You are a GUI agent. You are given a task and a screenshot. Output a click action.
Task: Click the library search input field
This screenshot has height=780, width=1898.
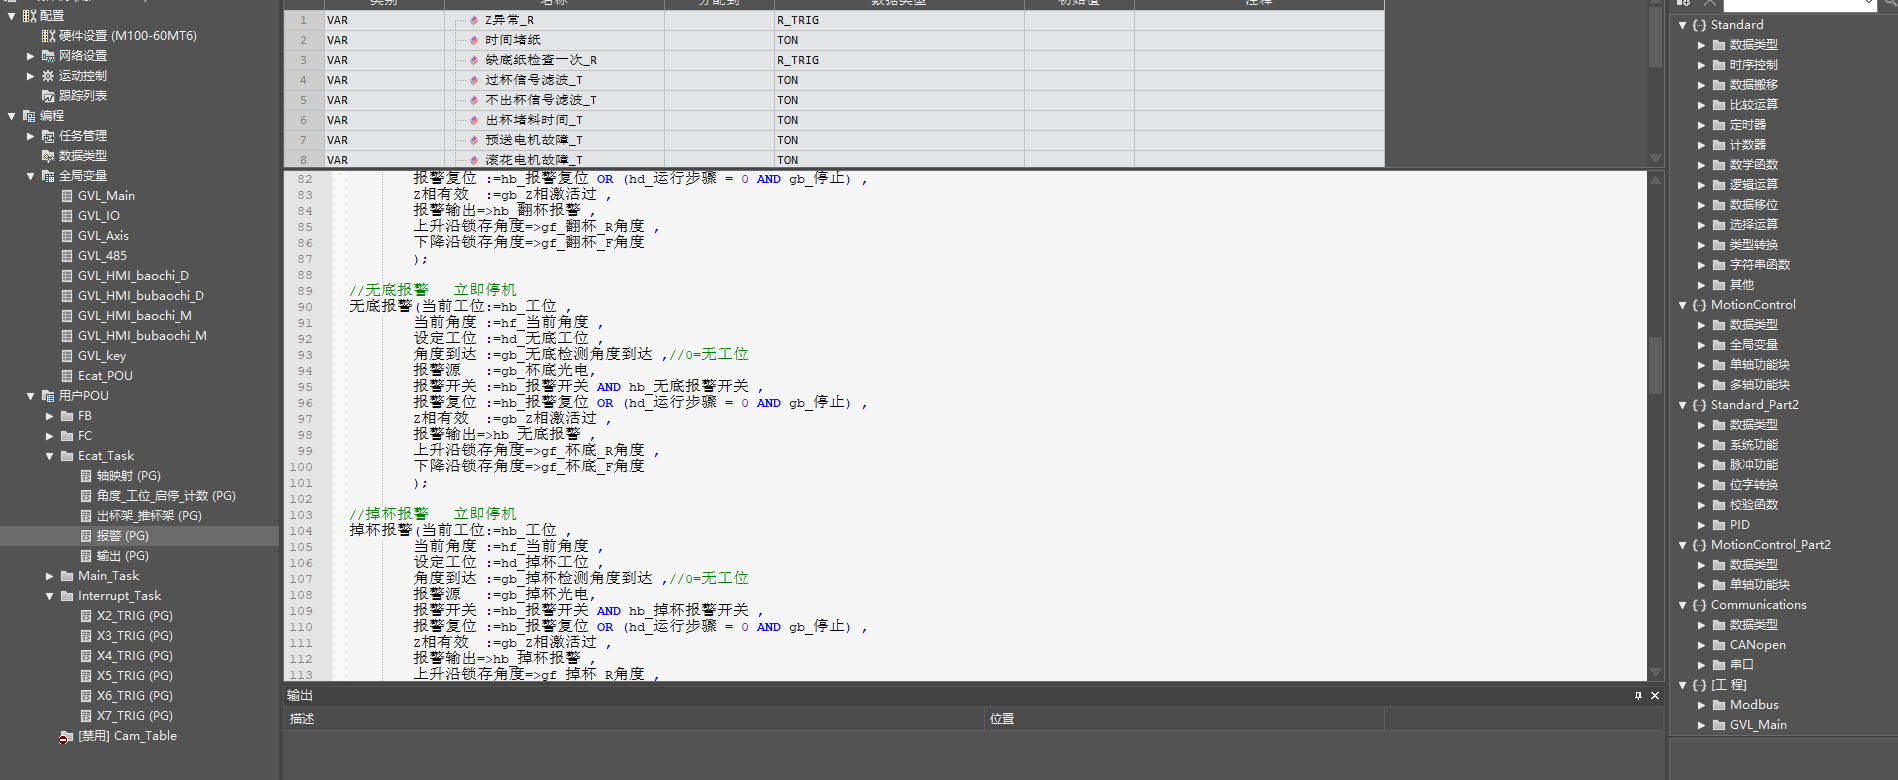pos(1791,5)
